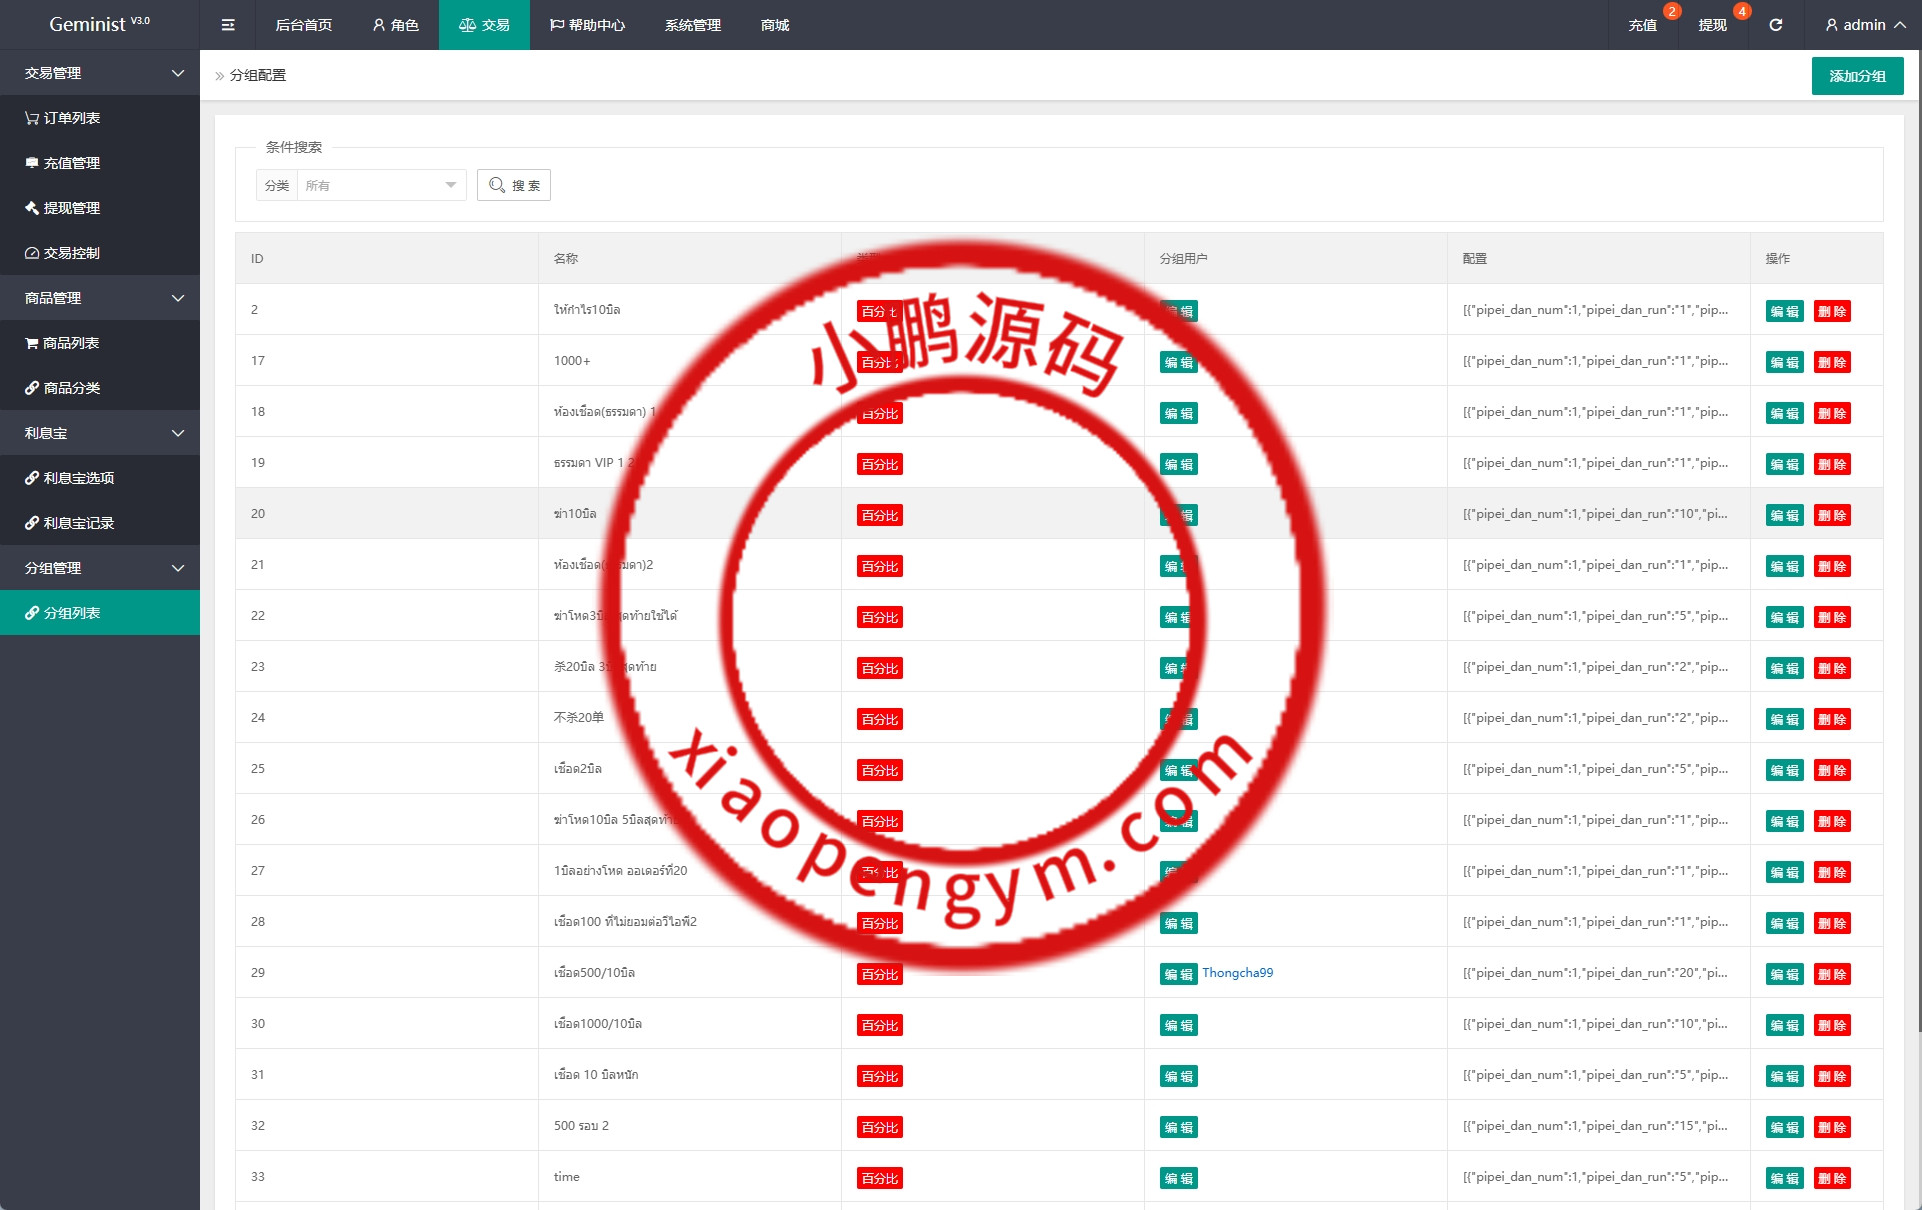Open the 系统管理 top menu

[692, 25]
